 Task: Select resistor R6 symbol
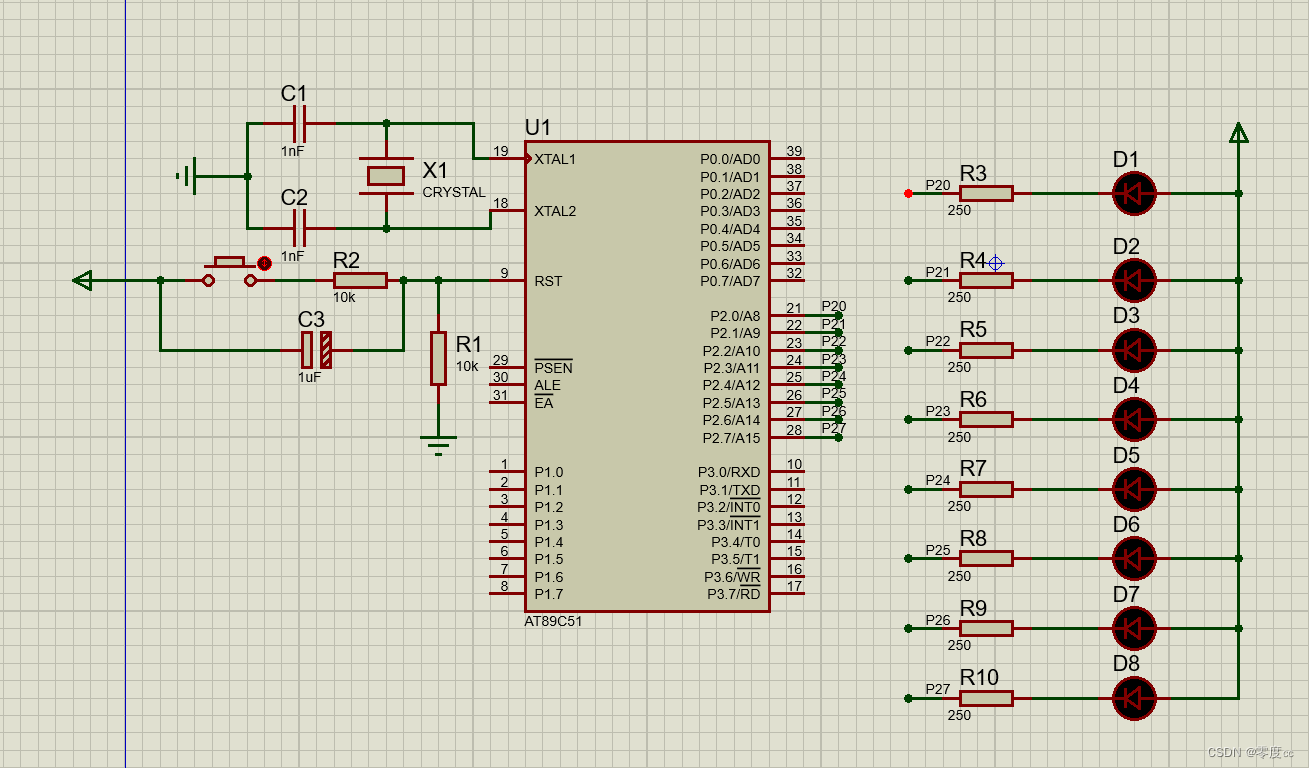[986, 419]
